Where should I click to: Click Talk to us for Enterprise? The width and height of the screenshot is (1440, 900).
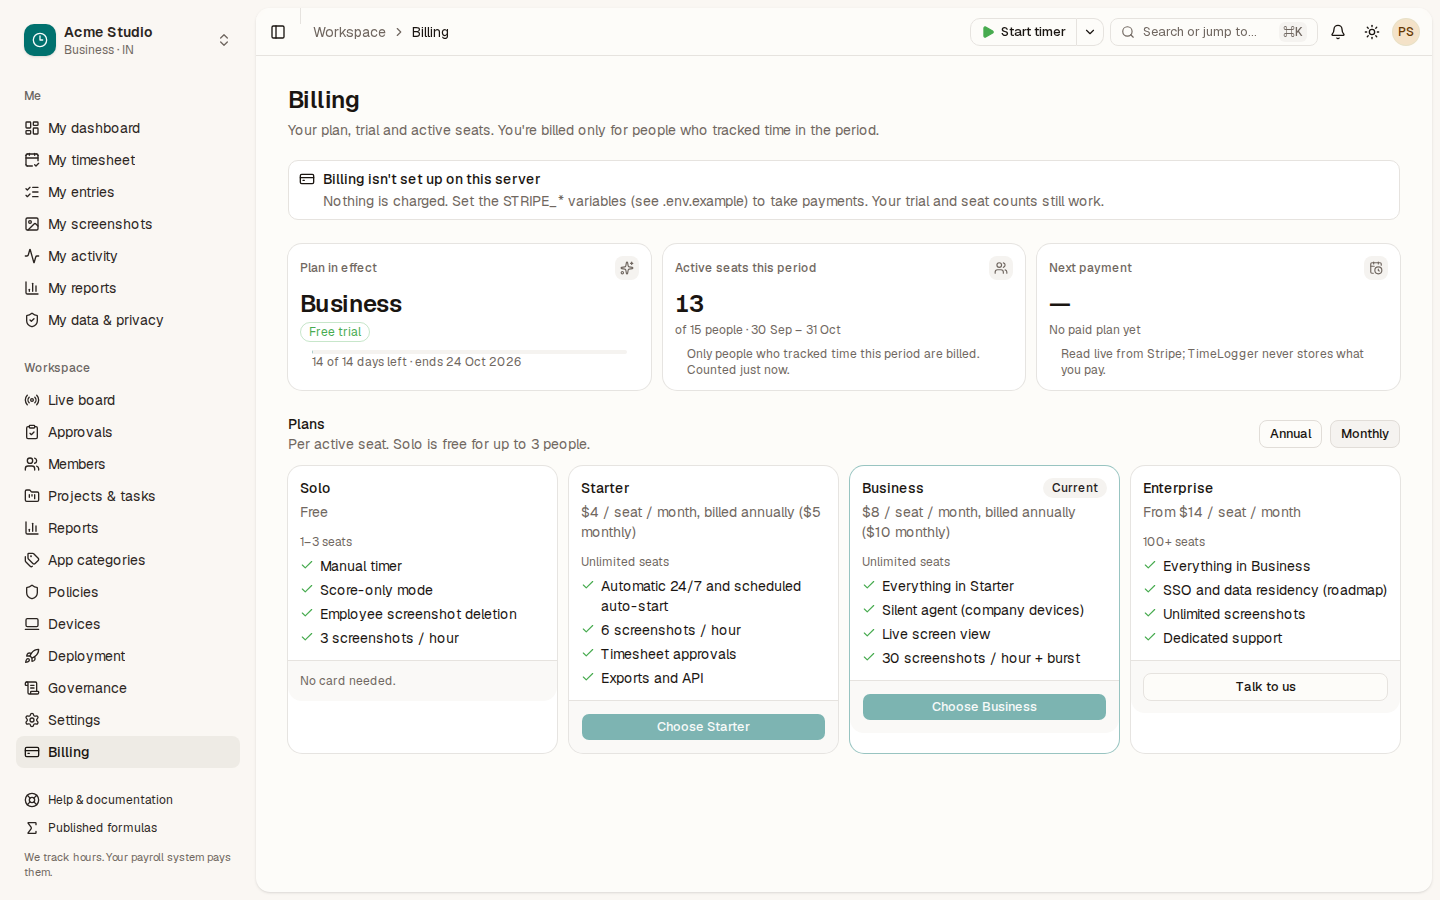(1265, 687)
